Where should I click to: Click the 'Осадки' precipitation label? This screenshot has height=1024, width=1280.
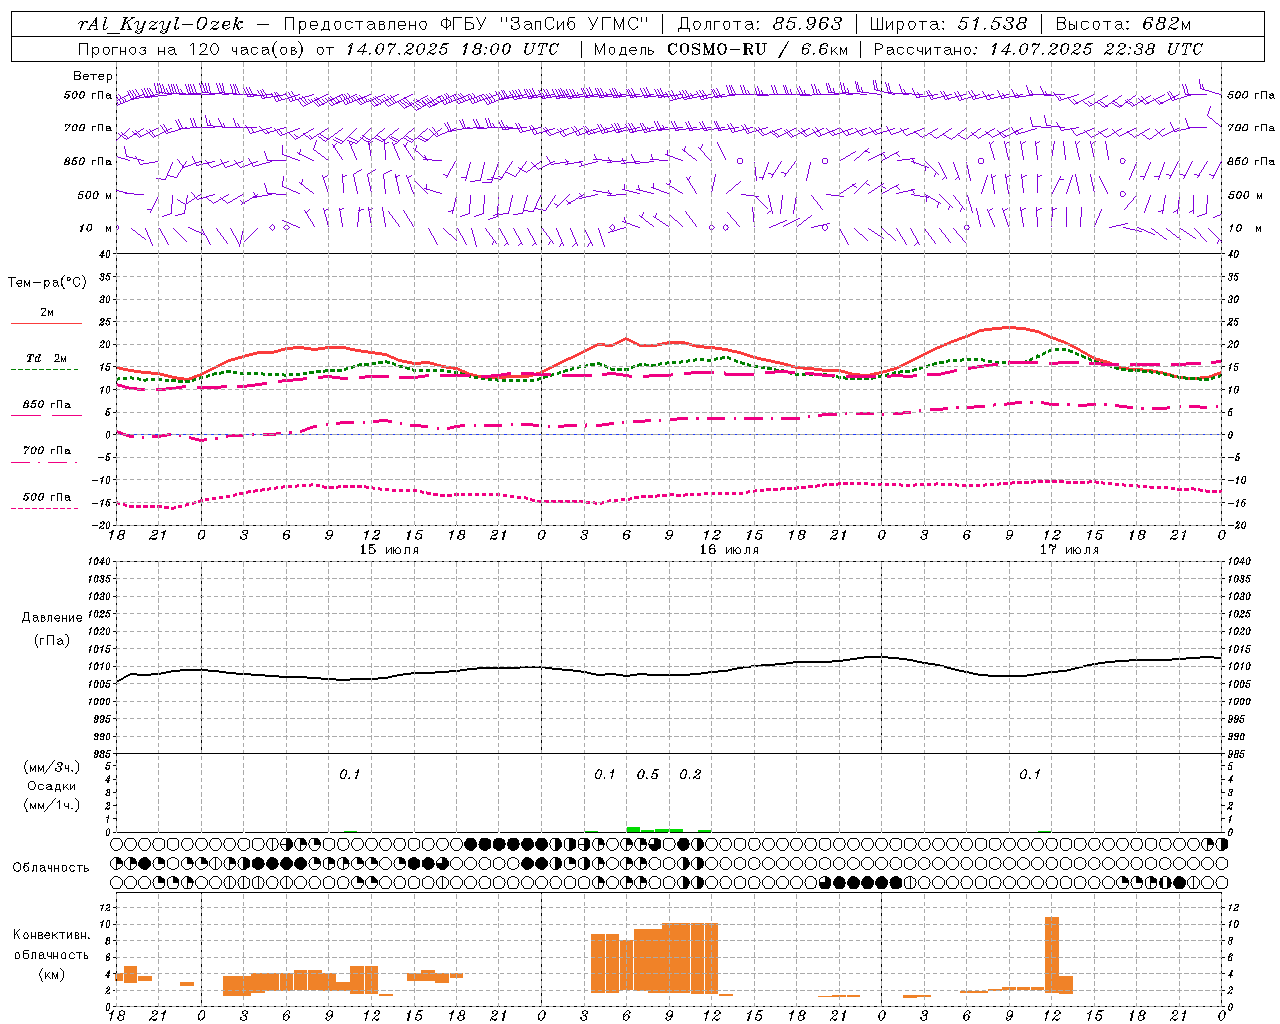[x=52, y=786]
